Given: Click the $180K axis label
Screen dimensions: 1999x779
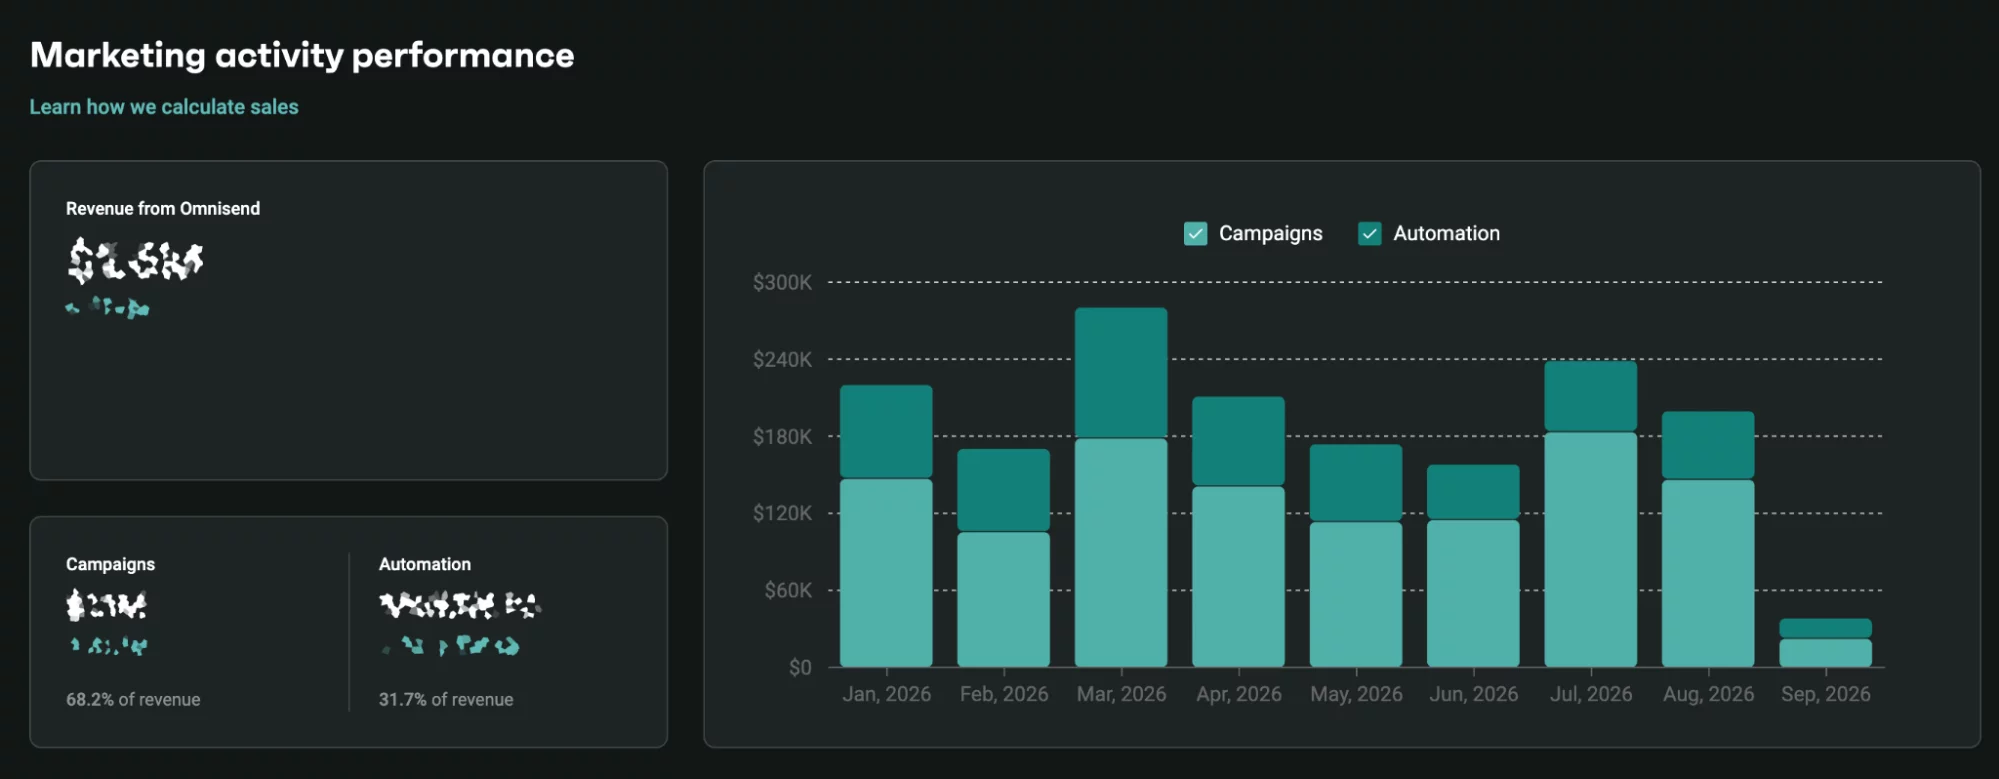Looking at the screenshot, I should point(782,437).
